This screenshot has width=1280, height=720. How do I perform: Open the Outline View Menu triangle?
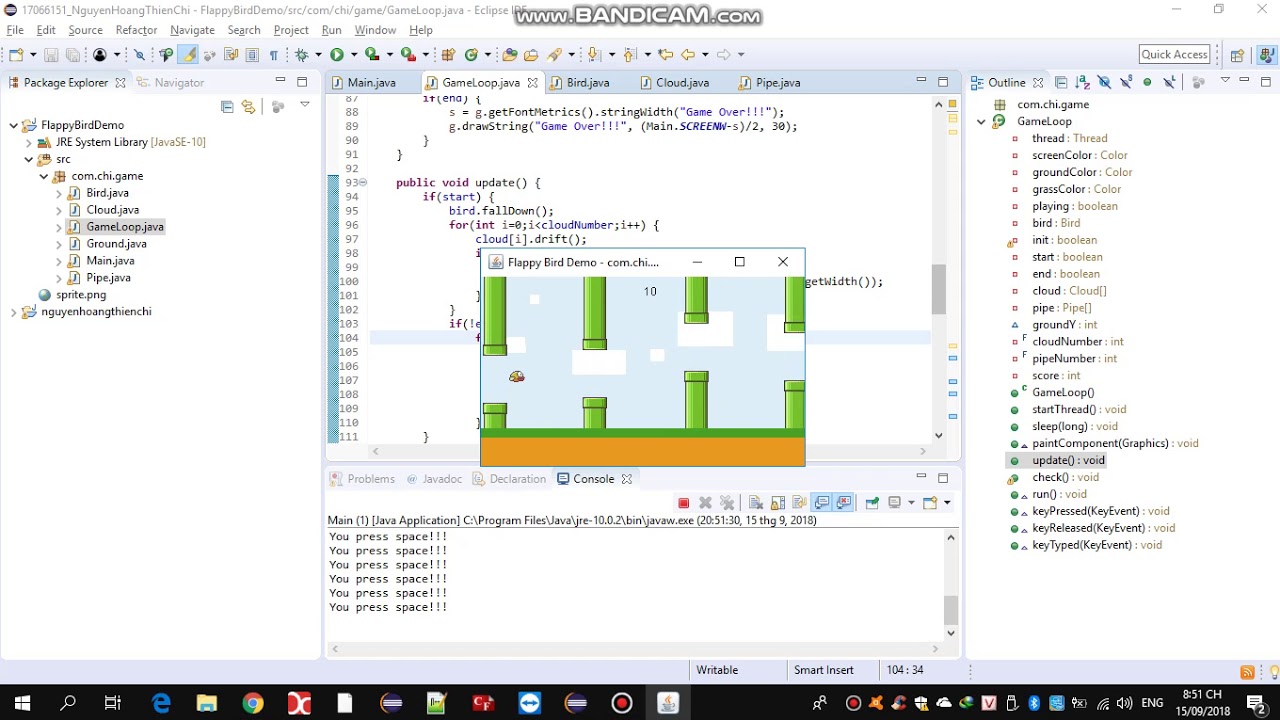1225,80
